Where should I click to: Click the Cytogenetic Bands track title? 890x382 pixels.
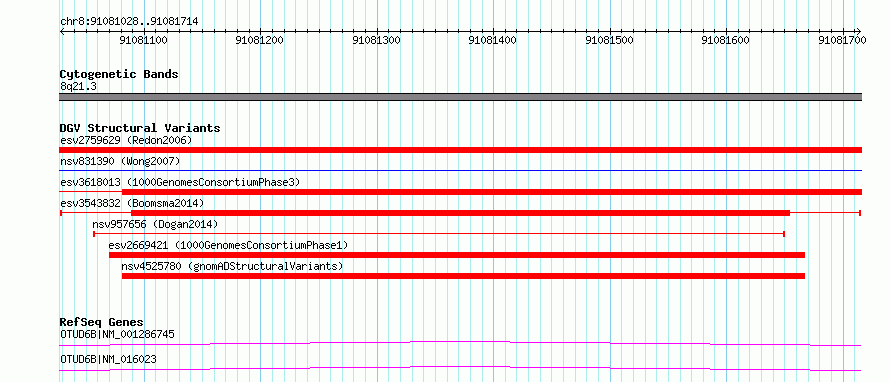(x=119, y=74)
